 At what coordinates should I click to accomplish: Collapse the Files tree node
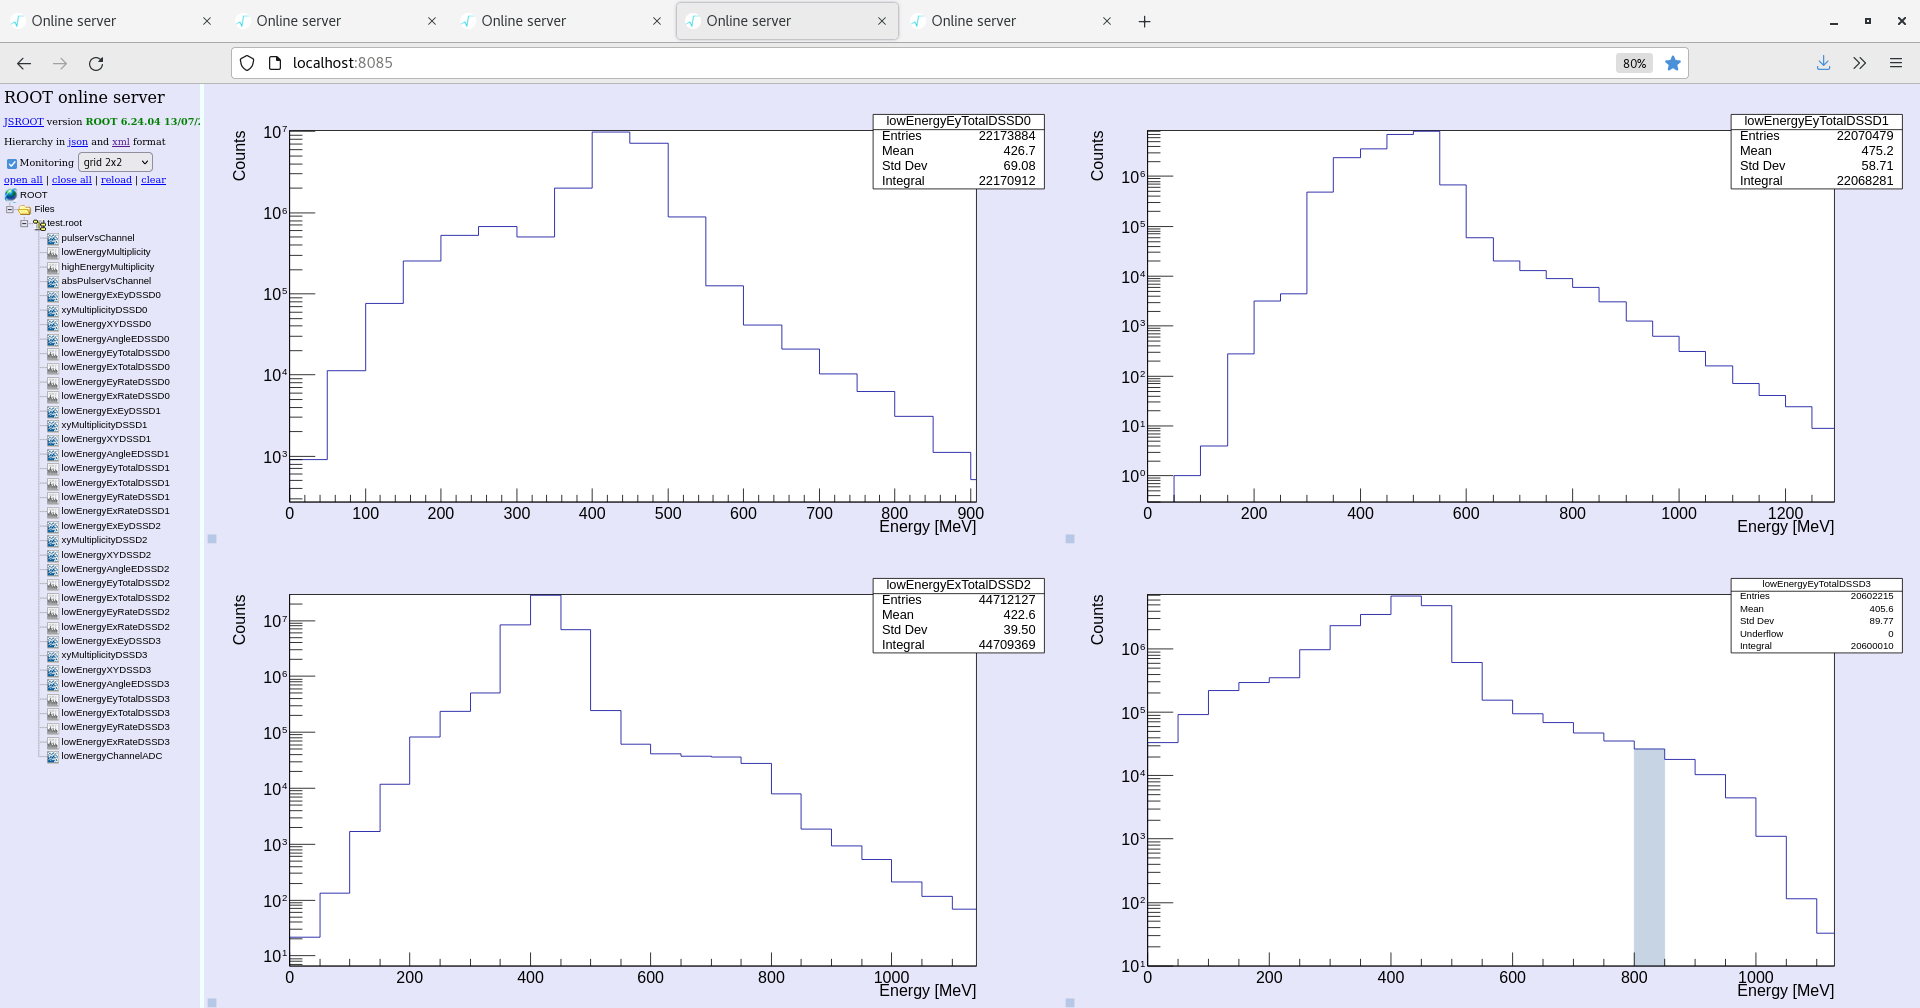point(9,209)
